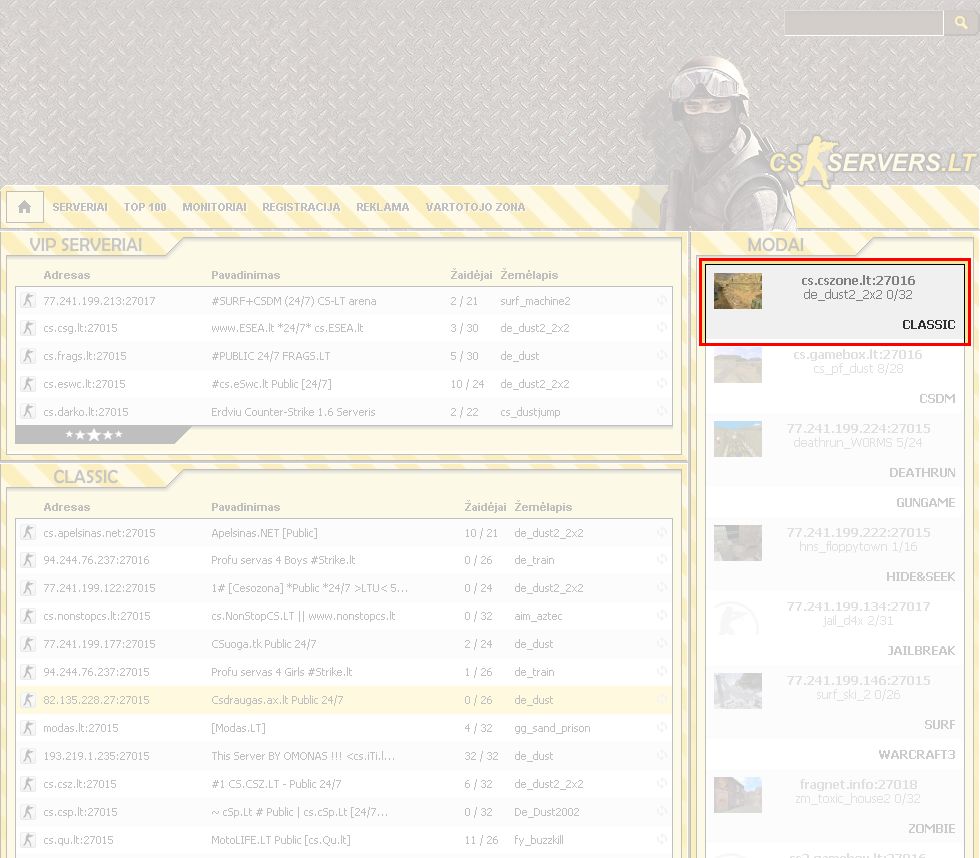Open the 77.241.199.224:27015 deathrun server
Screen dimensions: 980x858
pos(858,428)
